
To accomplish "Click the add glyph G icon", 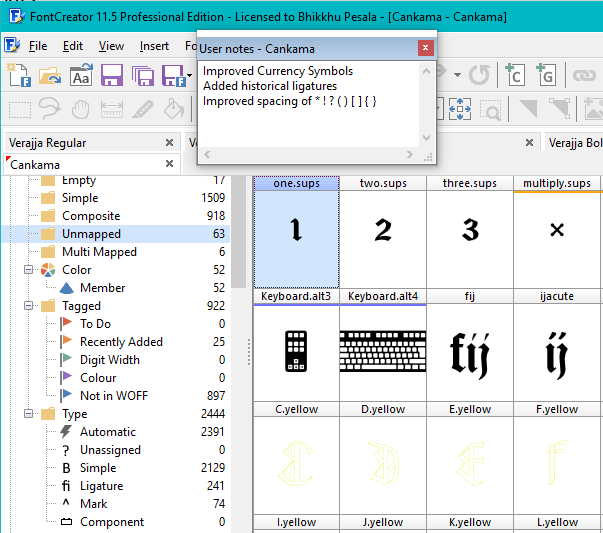I will pos(546,75).
